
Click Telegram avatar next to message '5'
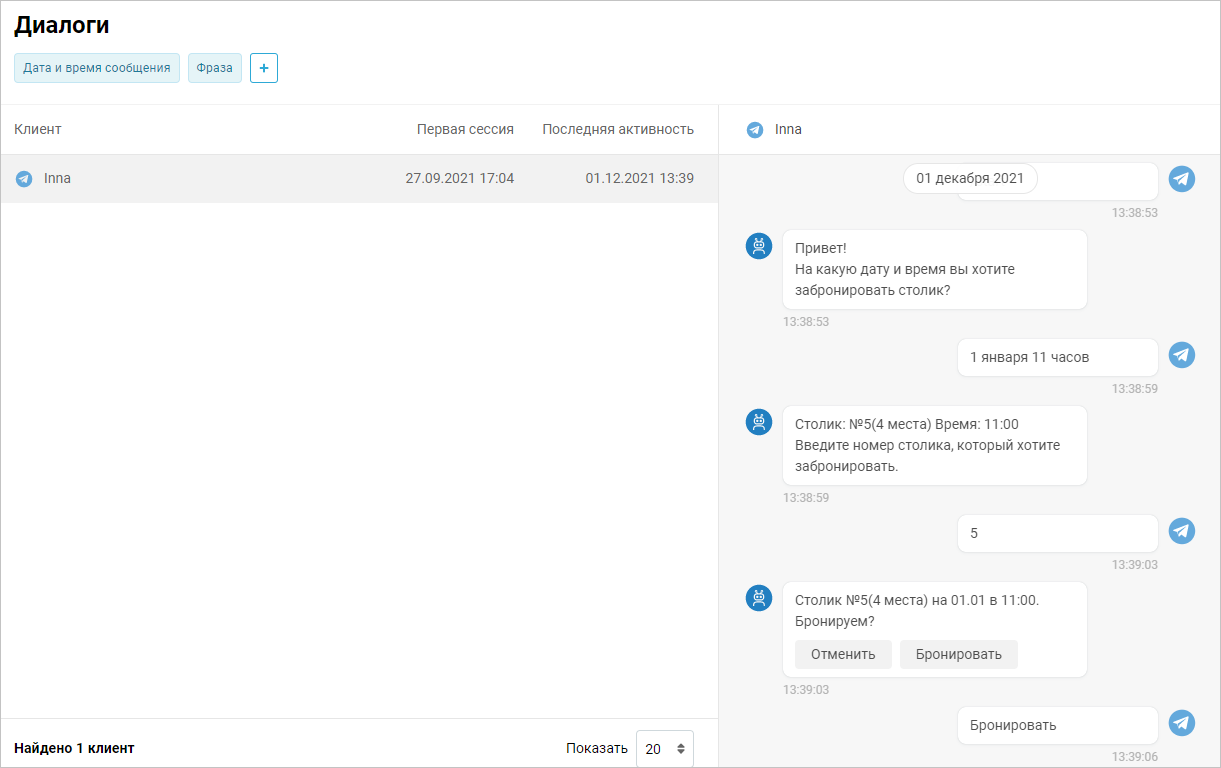tap(1182, 531)
